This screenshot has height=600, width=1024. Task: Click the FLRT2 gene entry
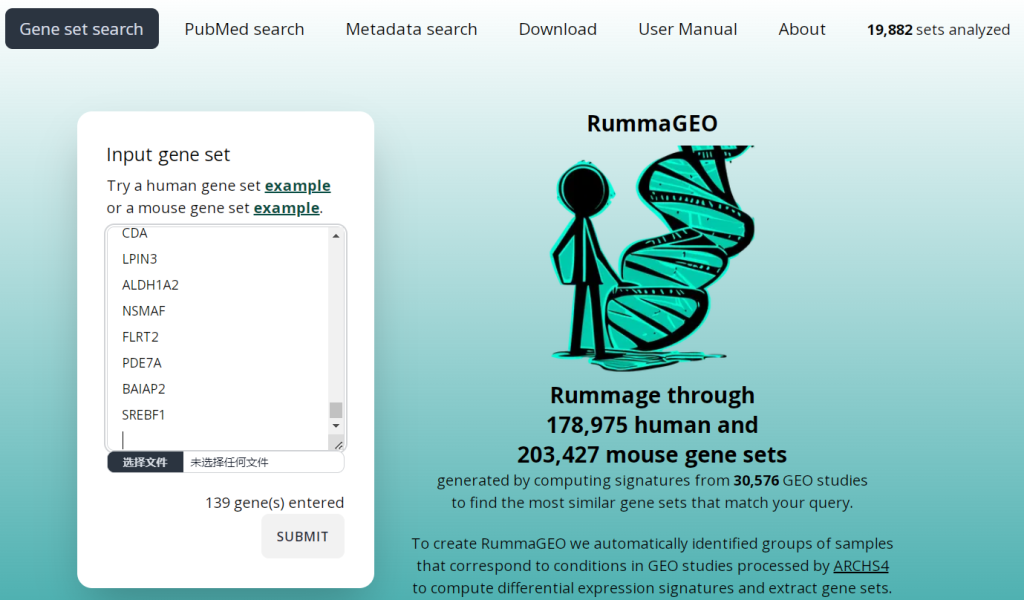click(140, 338)
